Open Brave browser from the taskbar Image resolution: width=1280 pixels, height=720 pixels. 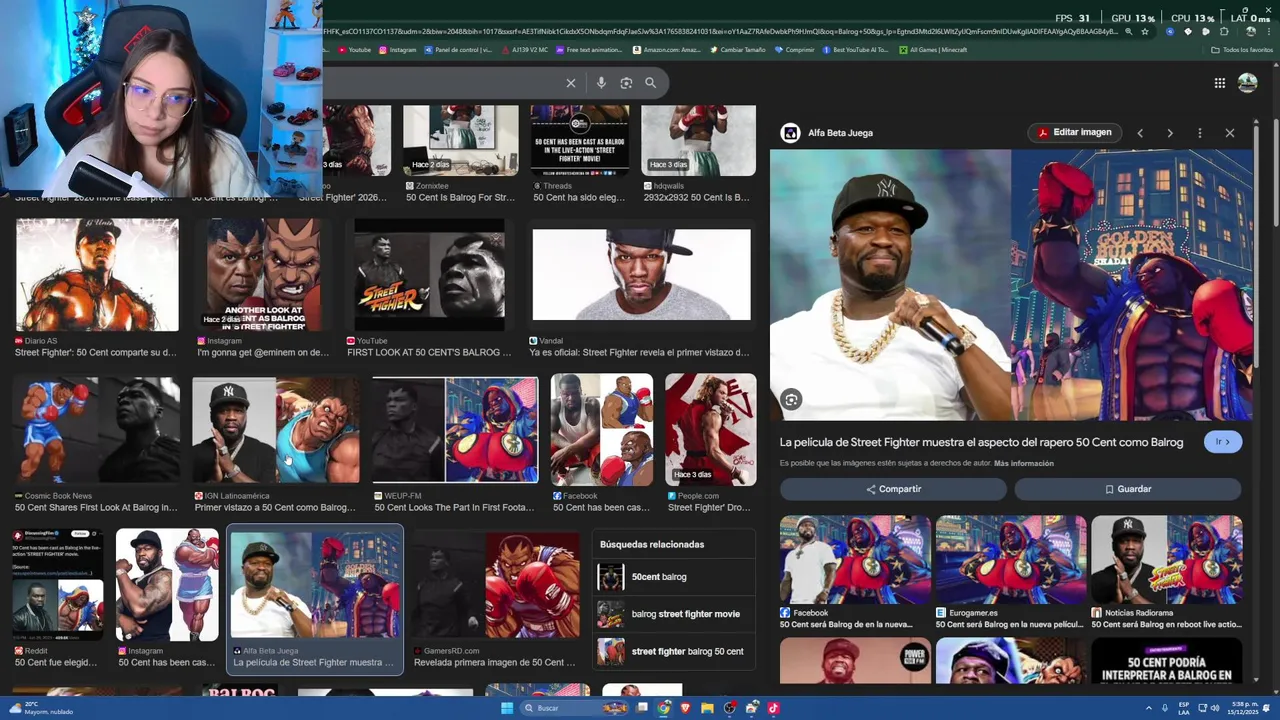pyautogui.click(x=685, y=708)
